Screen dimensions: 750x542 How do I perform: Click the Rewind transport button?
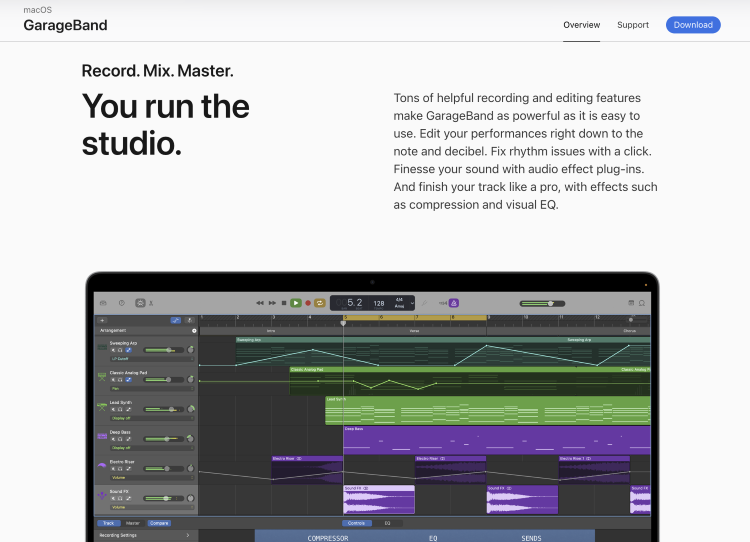tap(260, 303)
